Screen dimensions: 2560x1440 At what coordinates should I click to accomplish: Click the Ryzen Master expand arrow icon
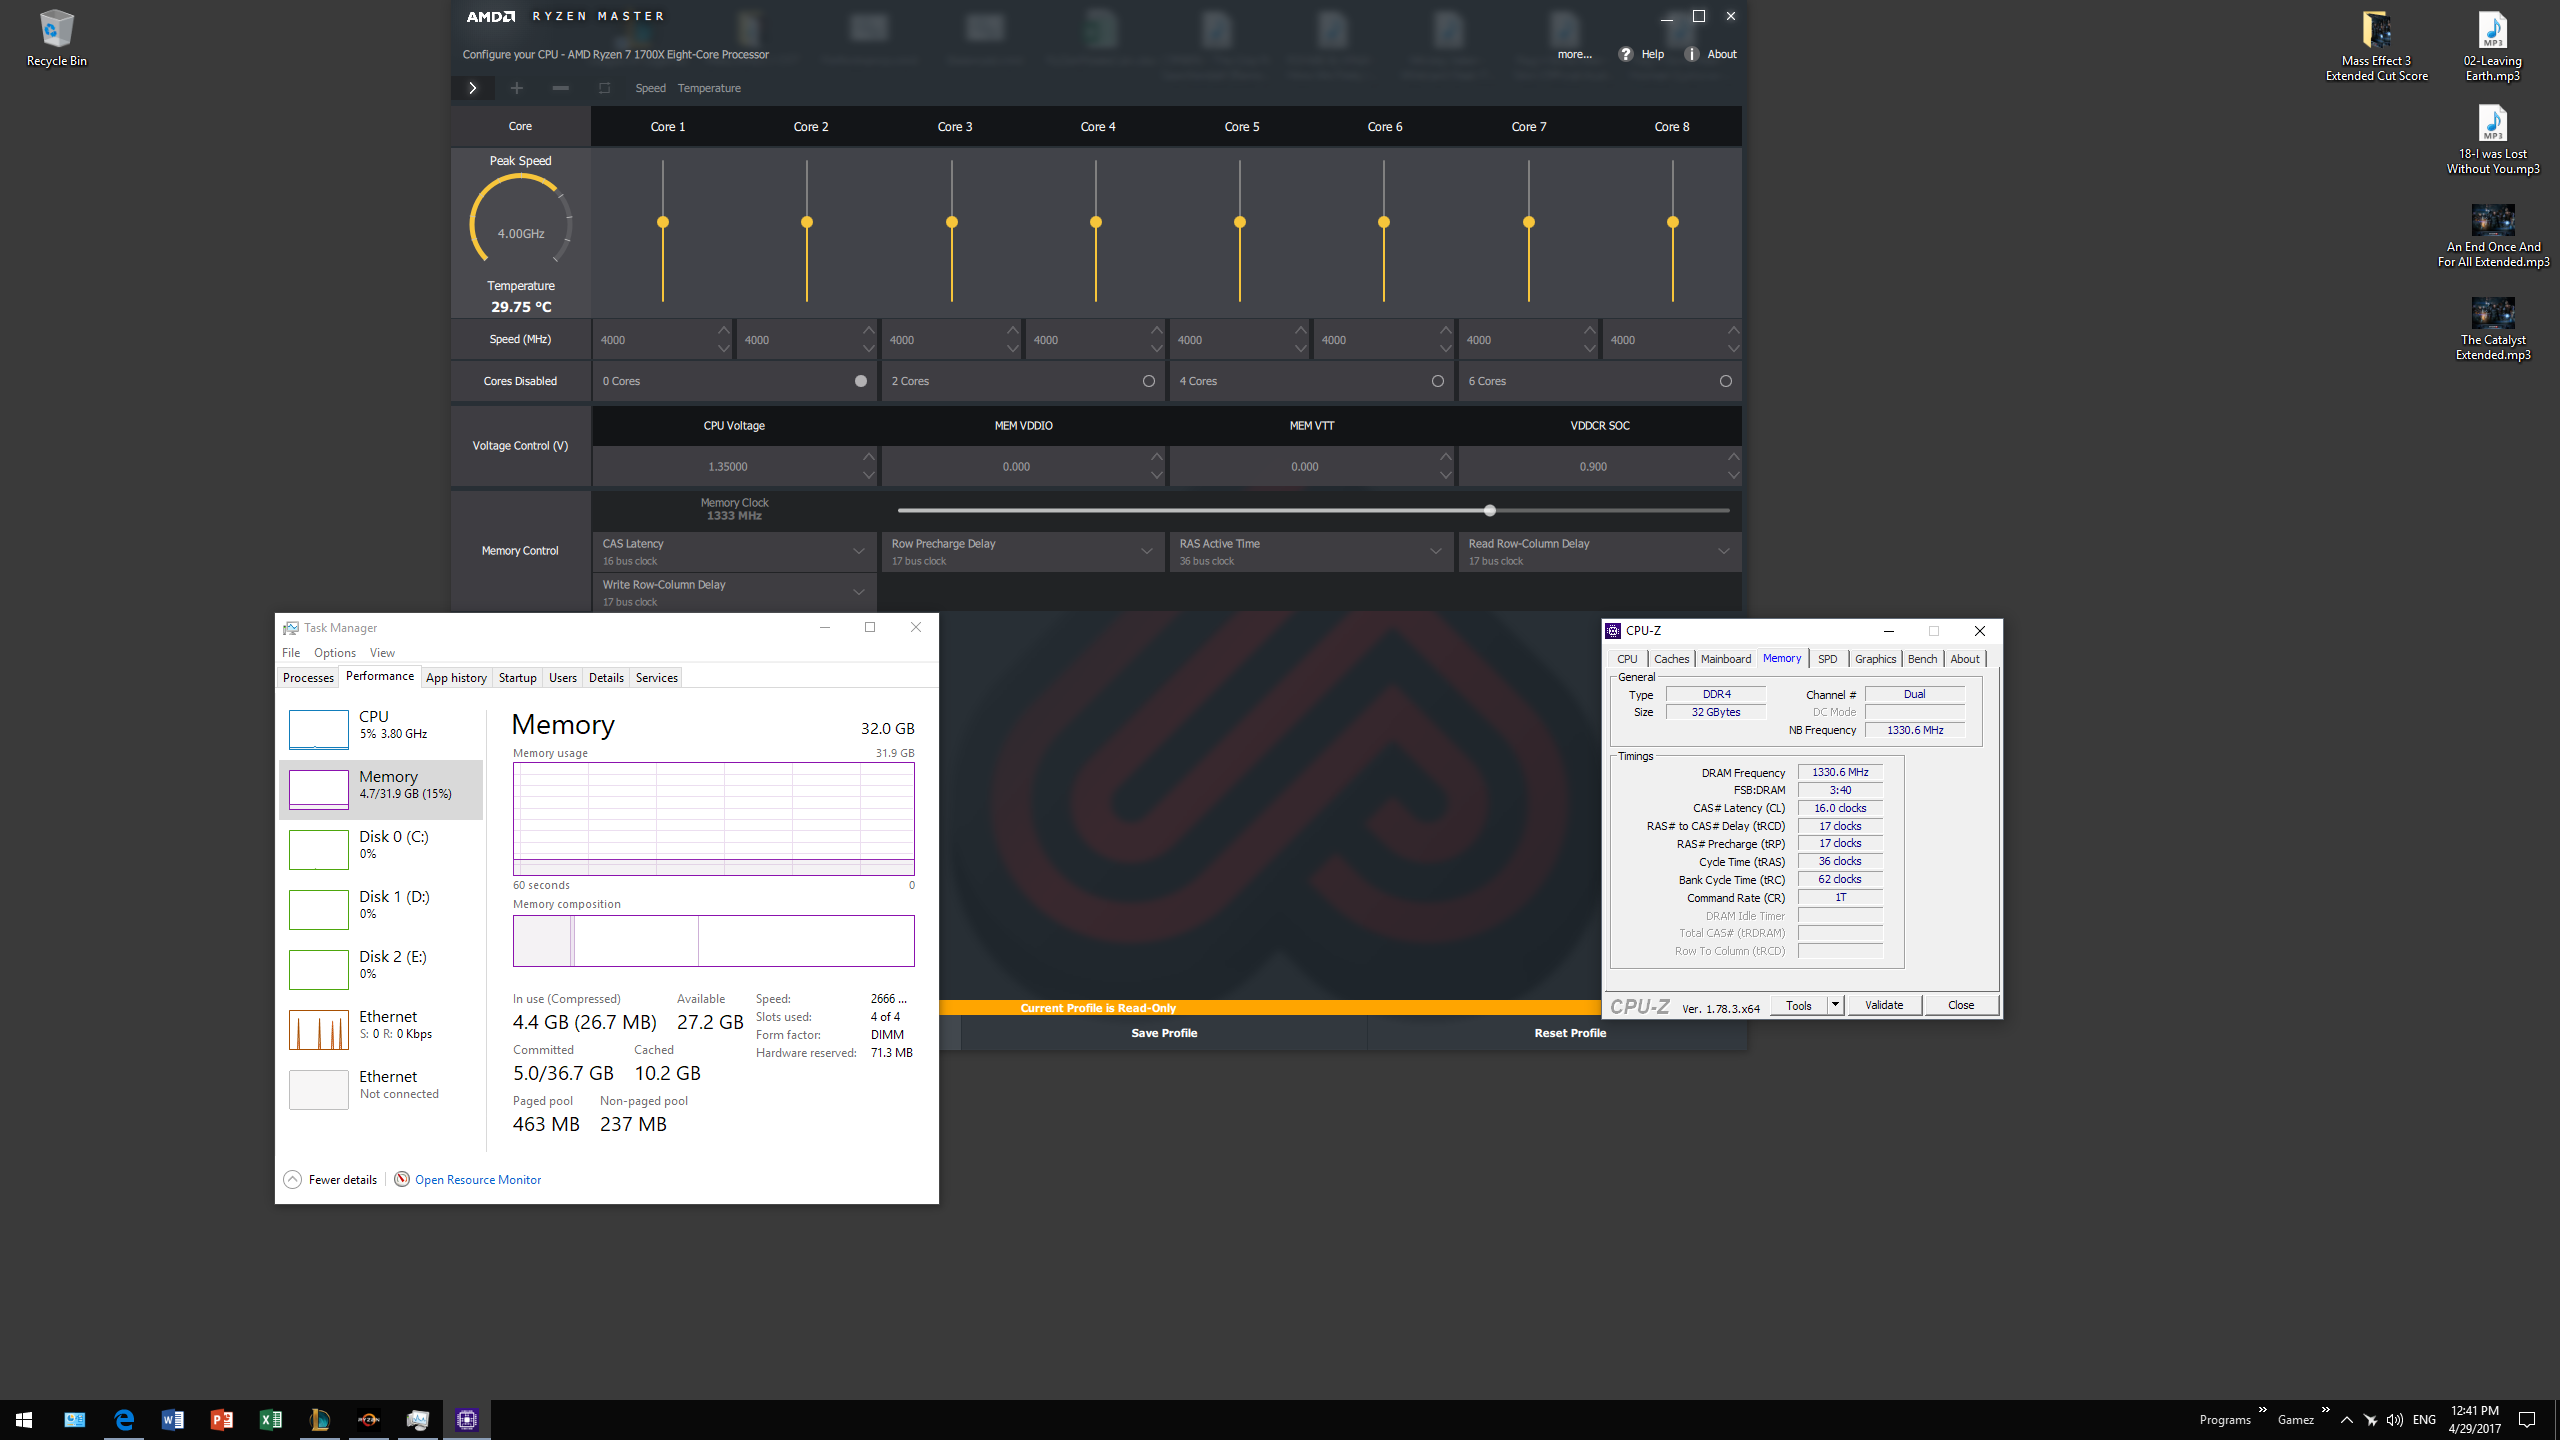[472, 88]
